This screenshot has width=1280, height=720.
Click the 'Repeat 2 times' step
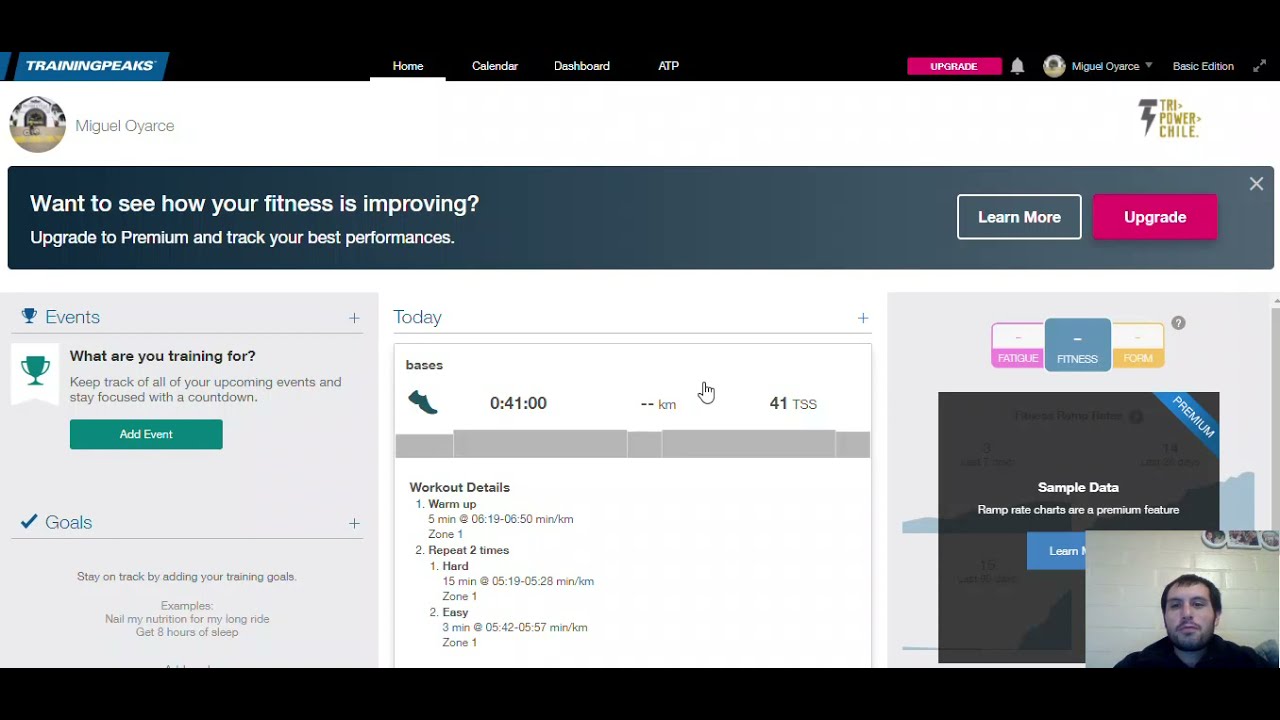click(x=468, y=550)
